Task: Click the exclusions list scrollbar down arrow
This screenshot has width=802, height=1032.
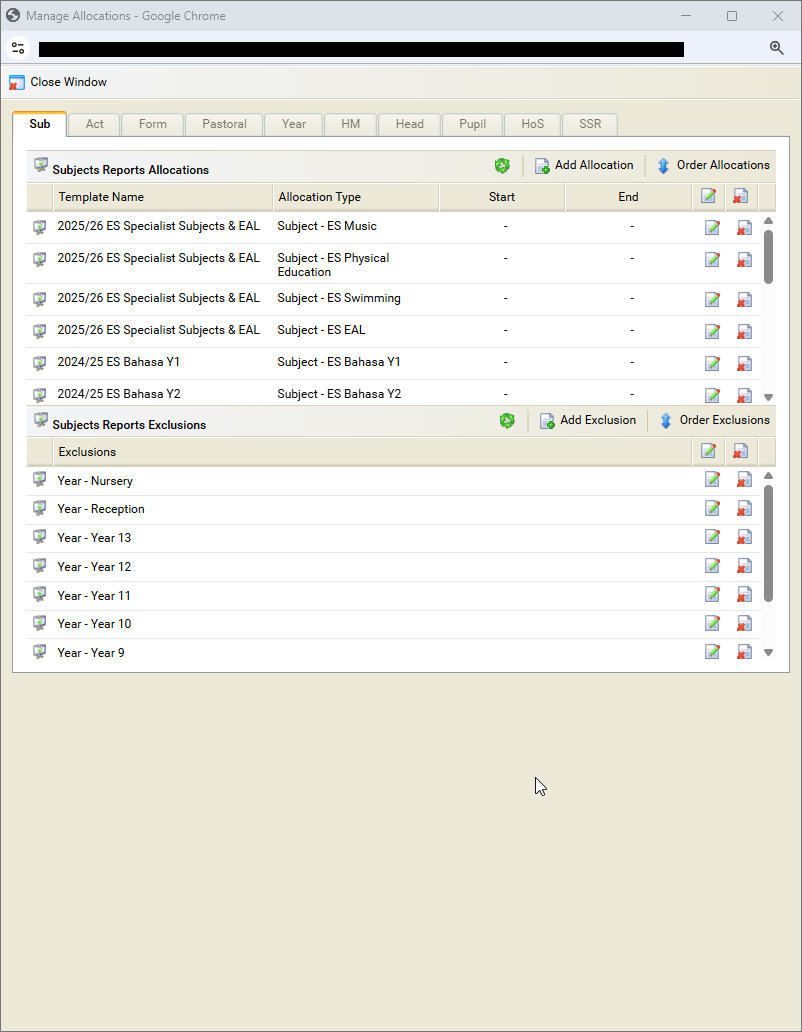Action: pos(768,652)
